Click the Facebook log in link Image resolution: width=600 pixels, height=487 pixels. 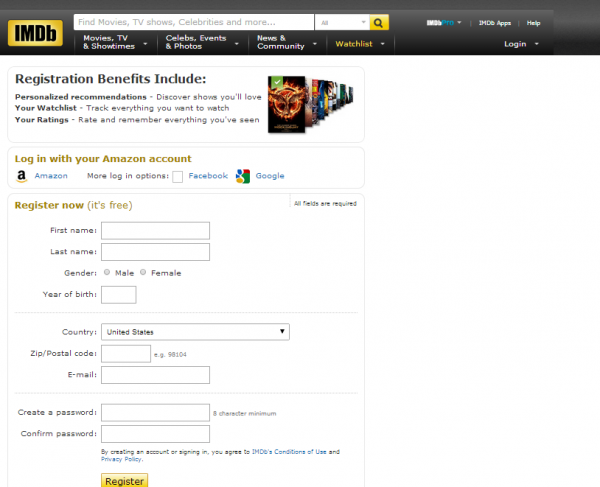[x=208, y=176]
